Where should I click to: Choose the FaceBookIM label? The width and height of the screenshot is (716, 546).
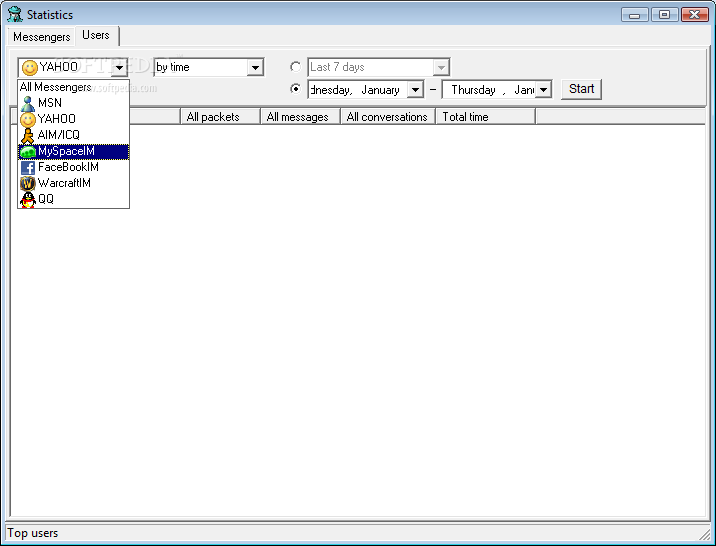coord(68,167)
